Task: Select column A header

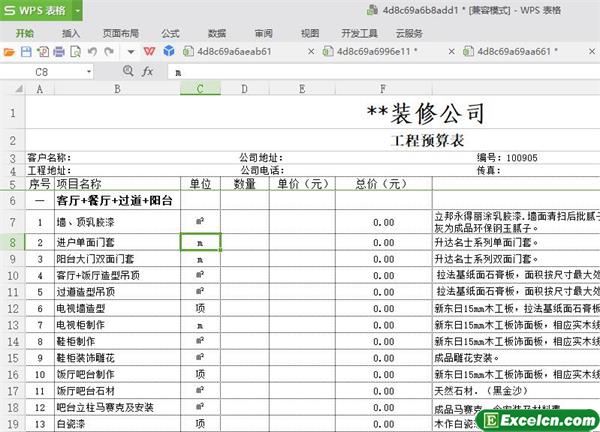Action: [x=40, y=89]
